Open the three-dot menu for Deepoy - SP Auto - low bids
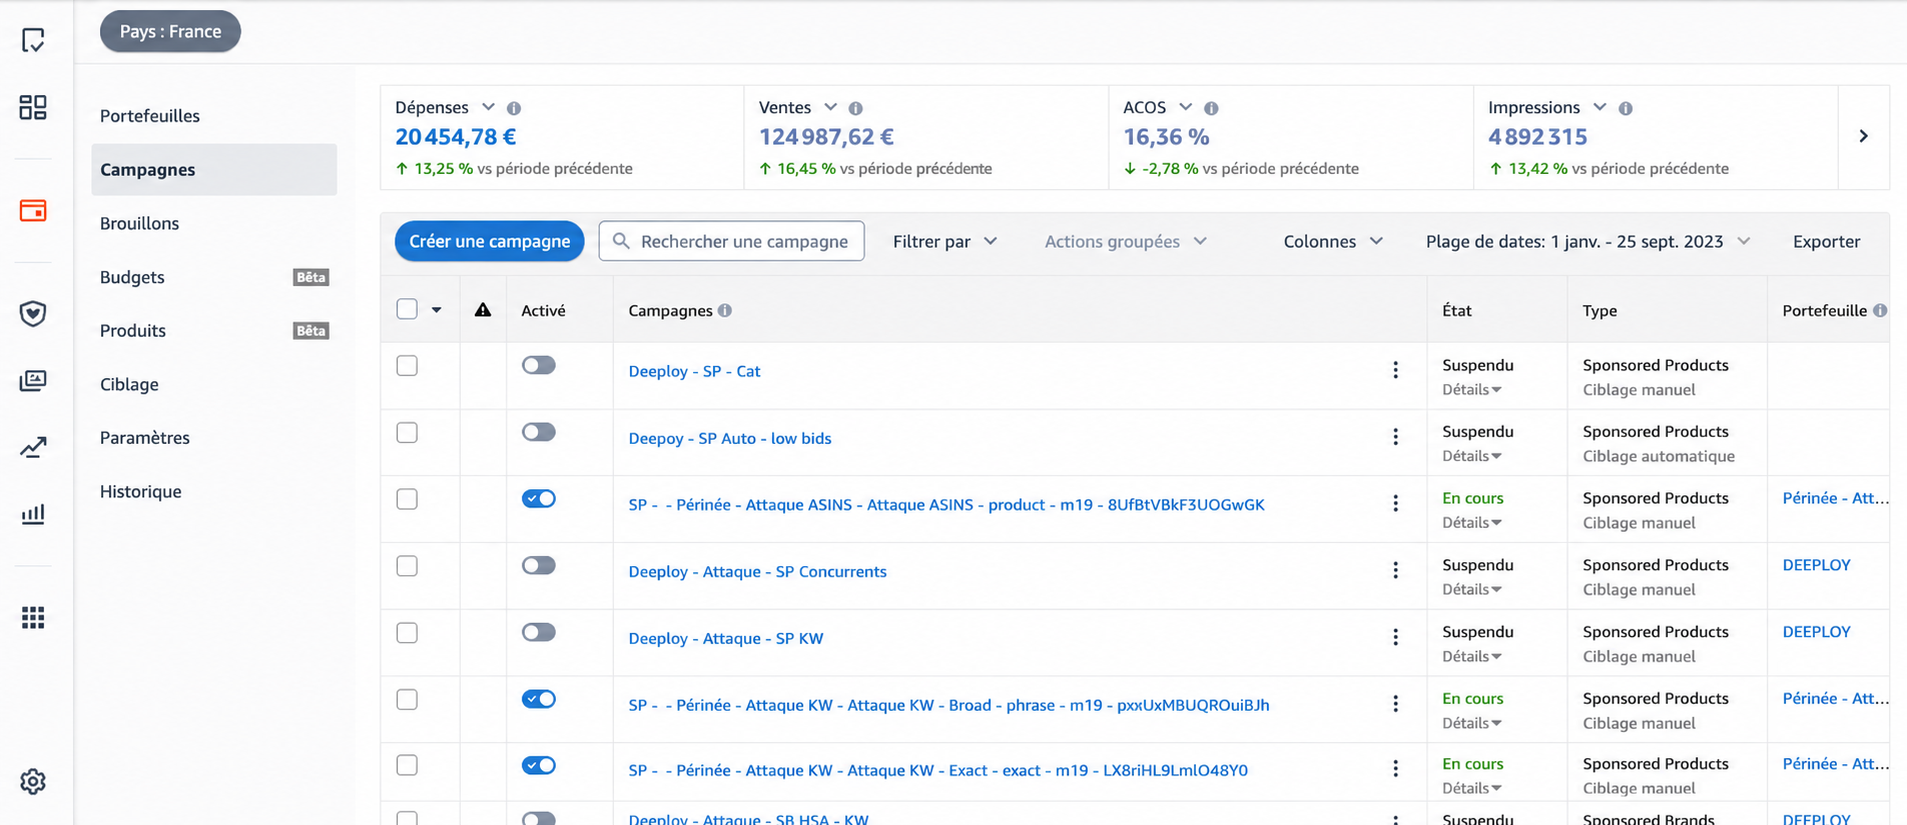The height and width of the screenshot is (825, 1907). point(1396,437)
